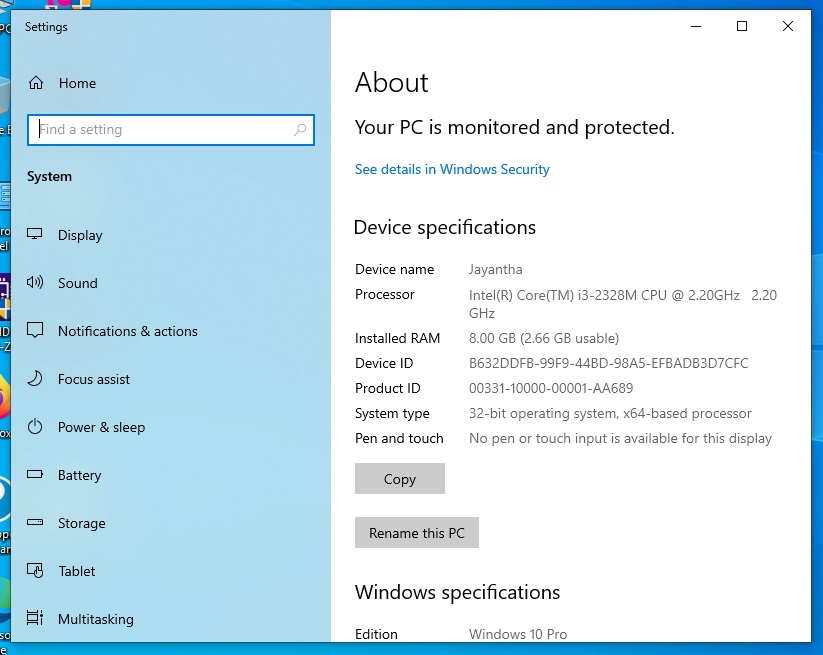The image size is (823, 655).
Task: Click the Processor label
Action: click(x=385, y=294)
